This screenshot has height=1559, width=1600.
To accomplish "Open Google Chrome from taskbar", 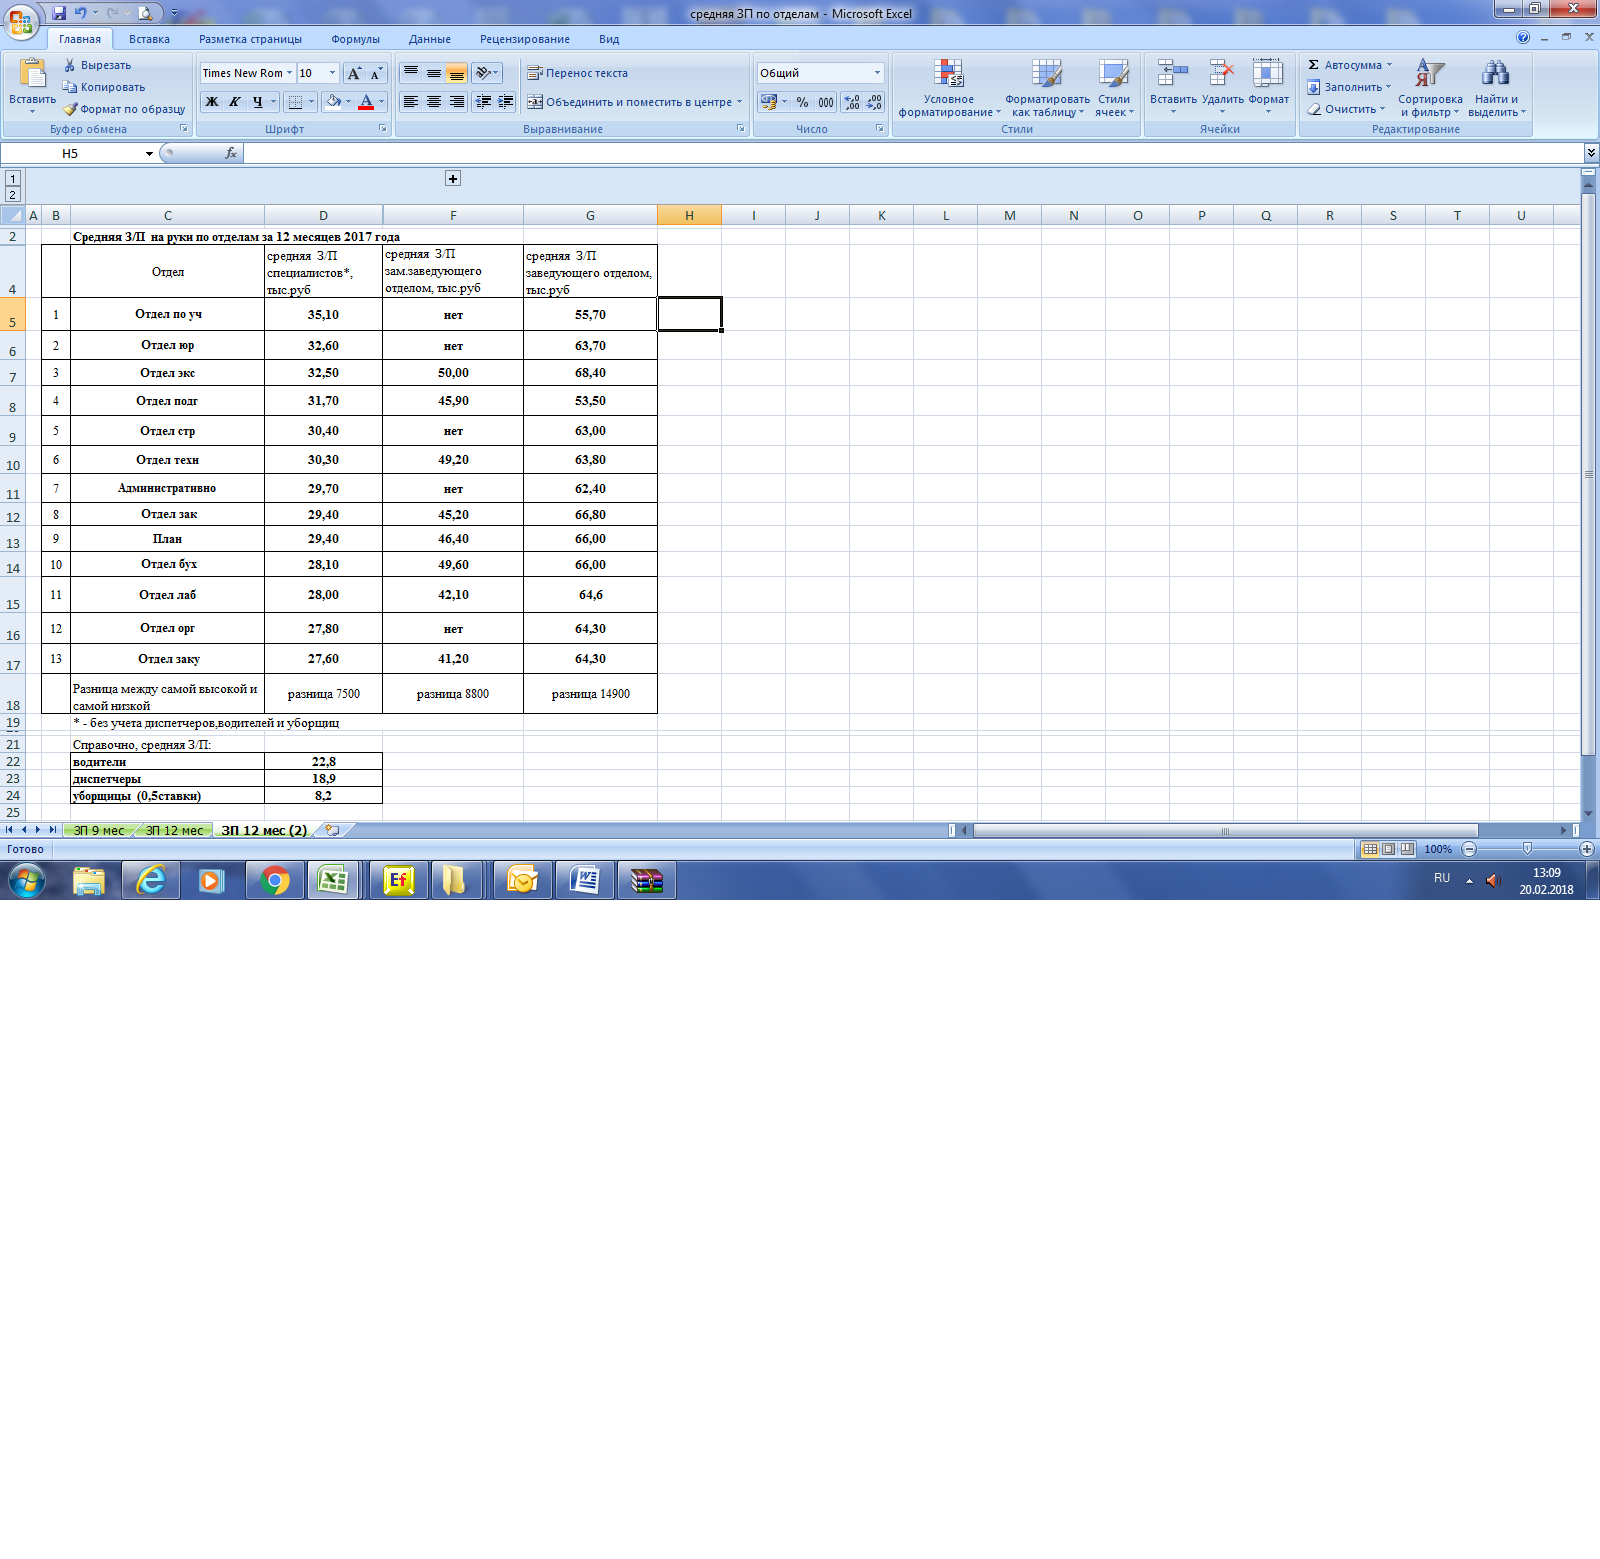I will 275,880.
